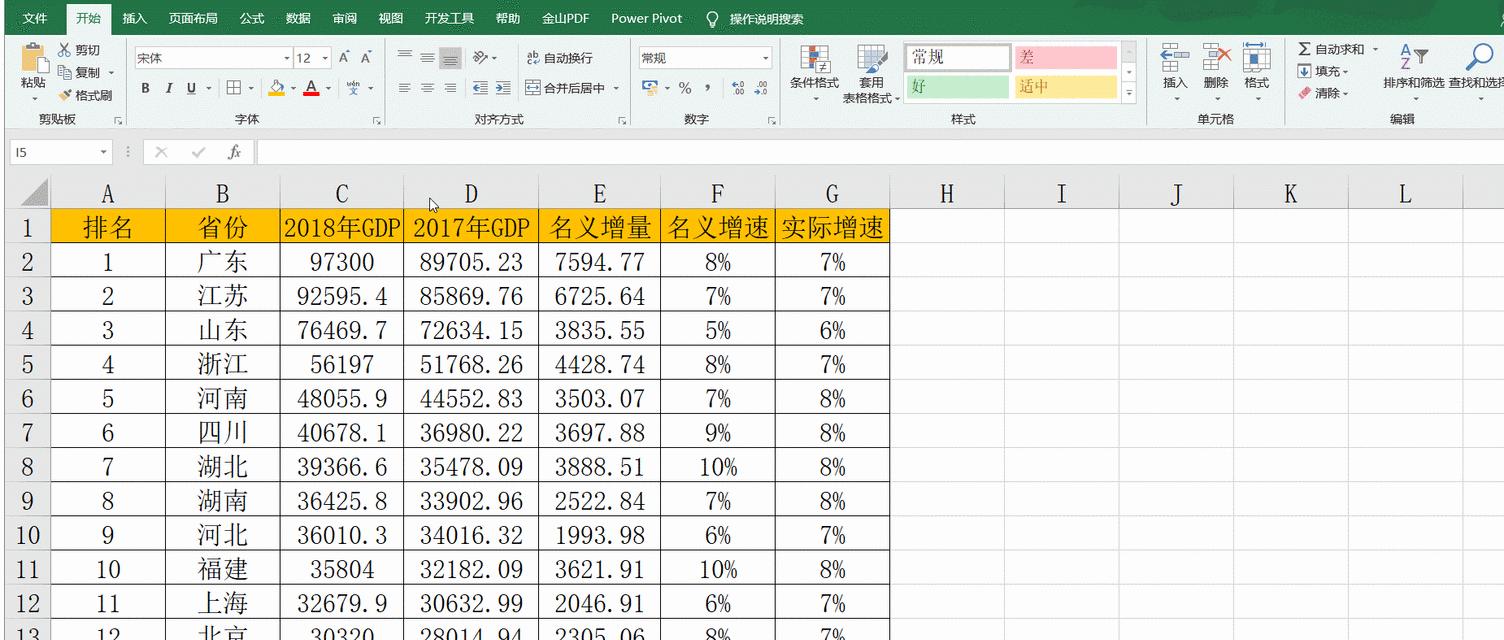
Task: Apply comma thousands separator style
Action: pos(708,88)
